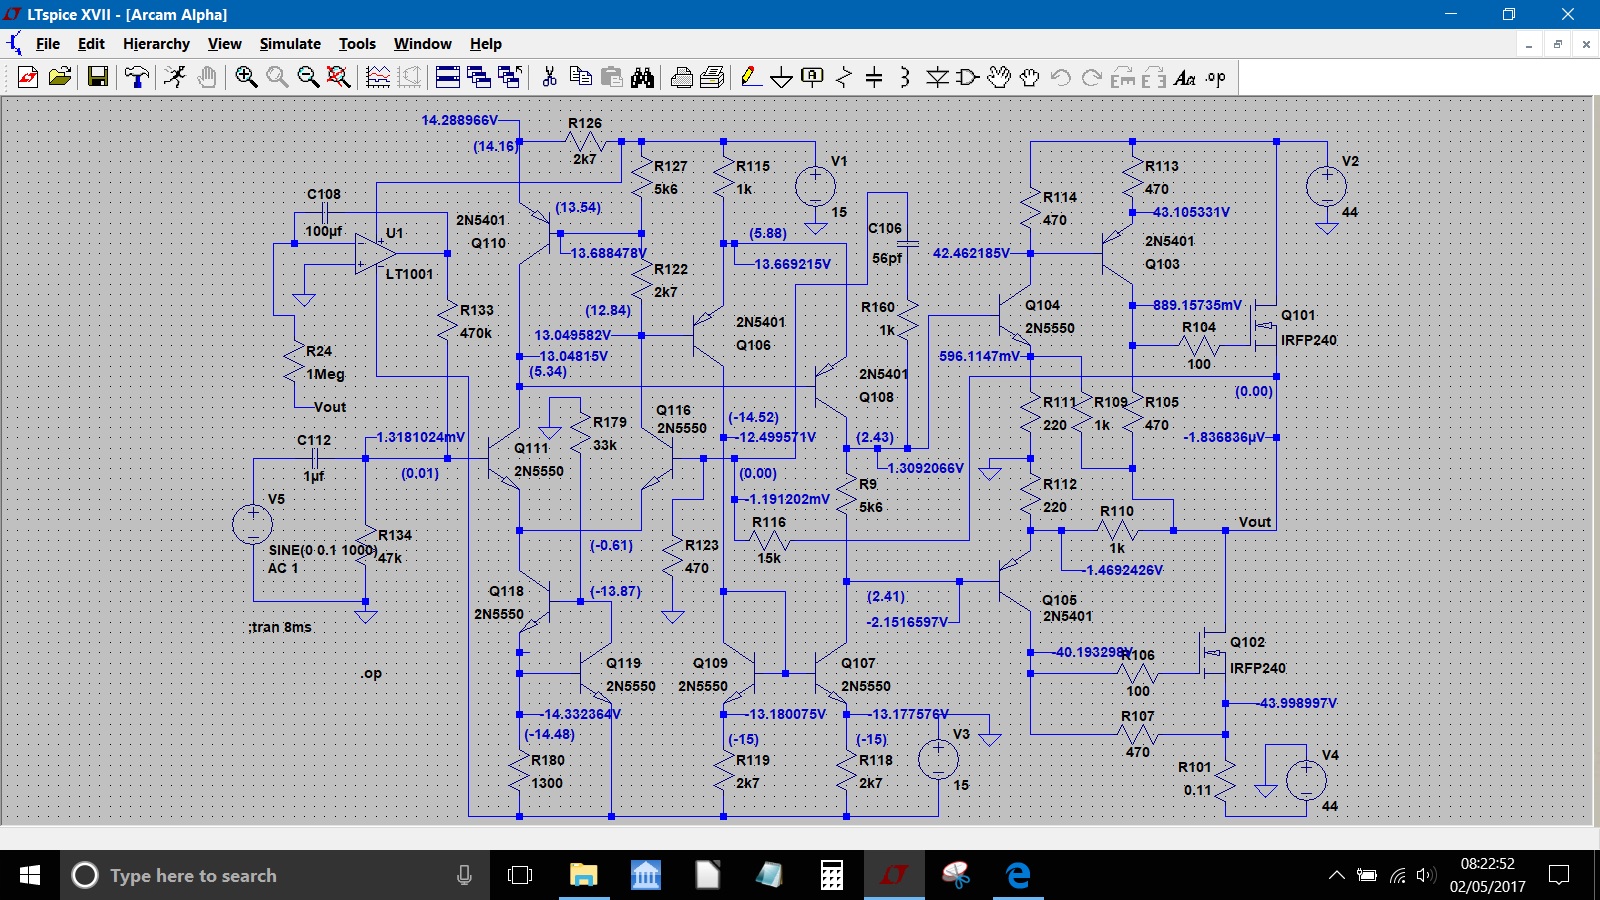Click the ;tran 8ms directive text
This screenshot has height=900, width=1600.
click(280, 627)
